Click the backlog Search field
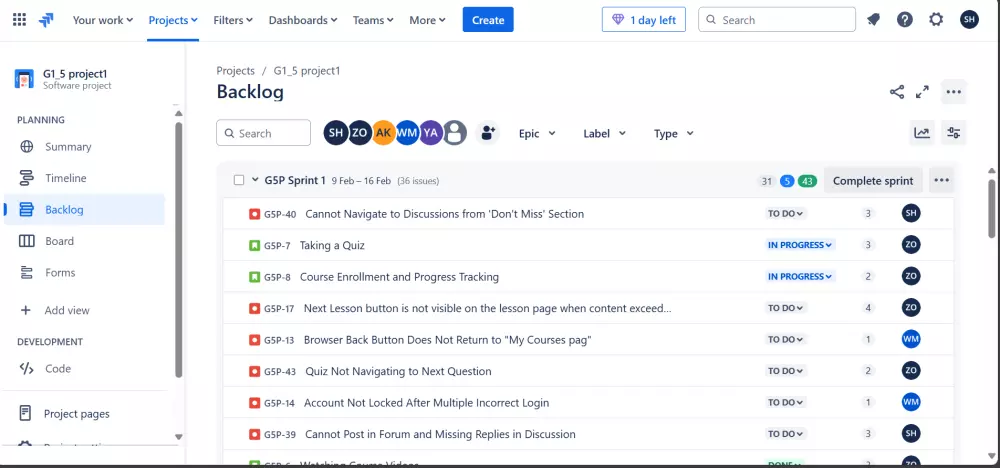This screenshot has width=1000, height=468. [x=263, y=133]
